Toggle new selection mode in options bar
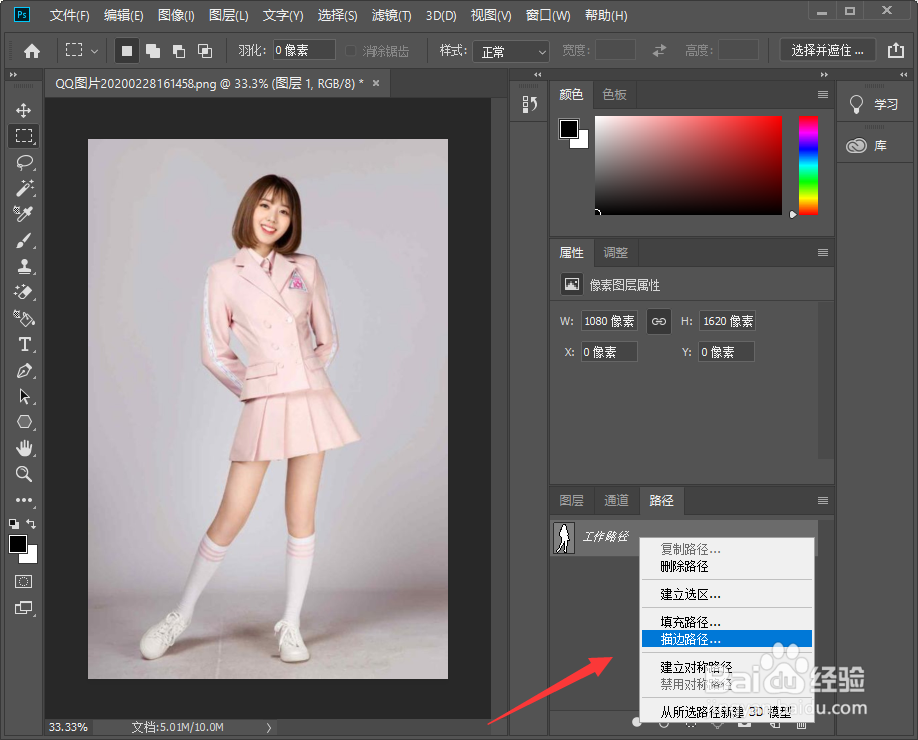This screenshot has height=740, width=918. click(x=128, y=50)
